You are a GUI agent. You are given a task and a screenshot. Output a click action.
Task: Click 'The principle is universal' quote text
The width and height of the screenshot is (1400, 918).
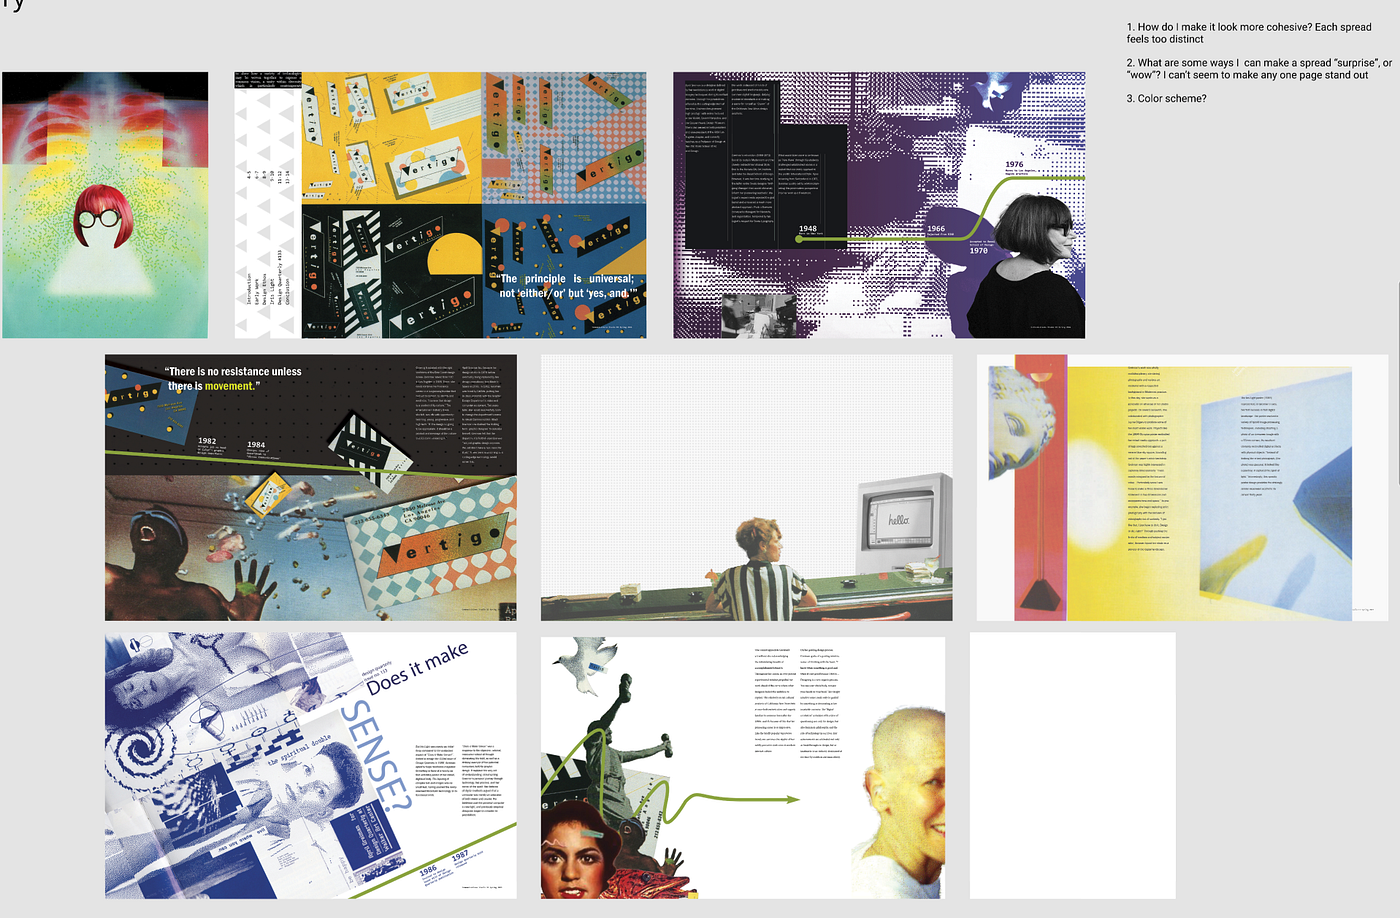(x=567, y=286)
